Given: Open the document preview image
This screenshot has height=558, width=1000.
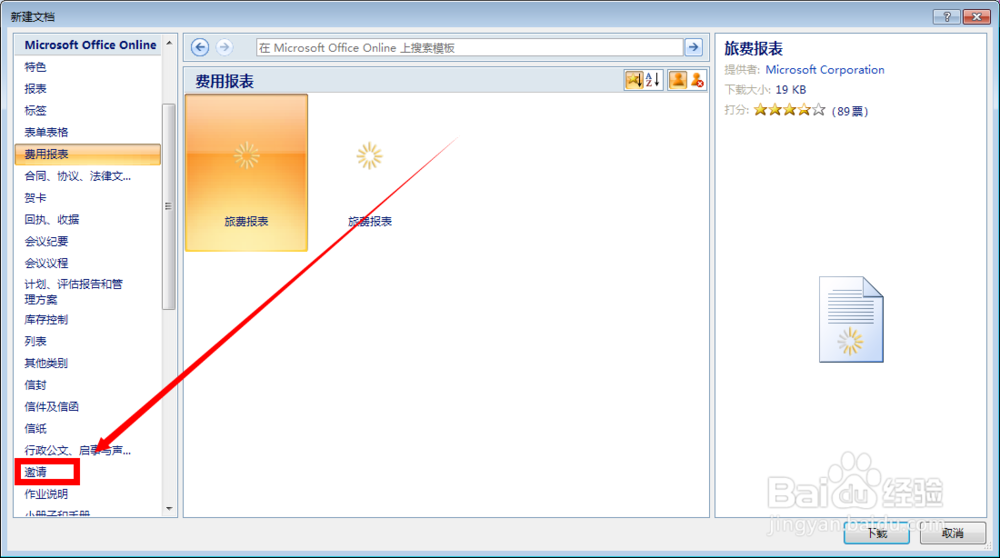Looking at the screenshot, I should (851, 319).
